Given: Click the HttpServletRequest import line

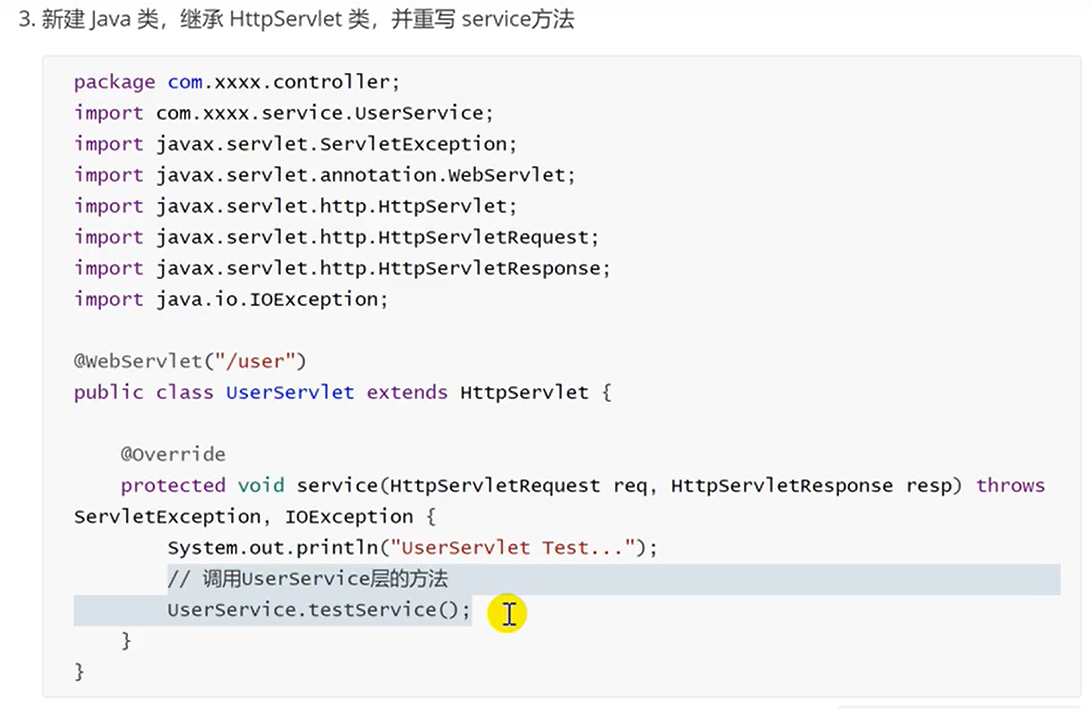Looking at the screenshot, I should click(x=336, y=237).
